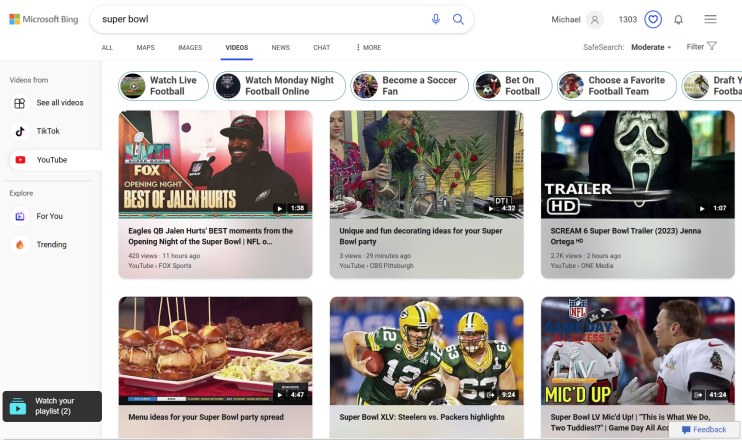The width and height of the screenshot is (742, 440).
Task: Open the Feedback button
Action: 704,430
